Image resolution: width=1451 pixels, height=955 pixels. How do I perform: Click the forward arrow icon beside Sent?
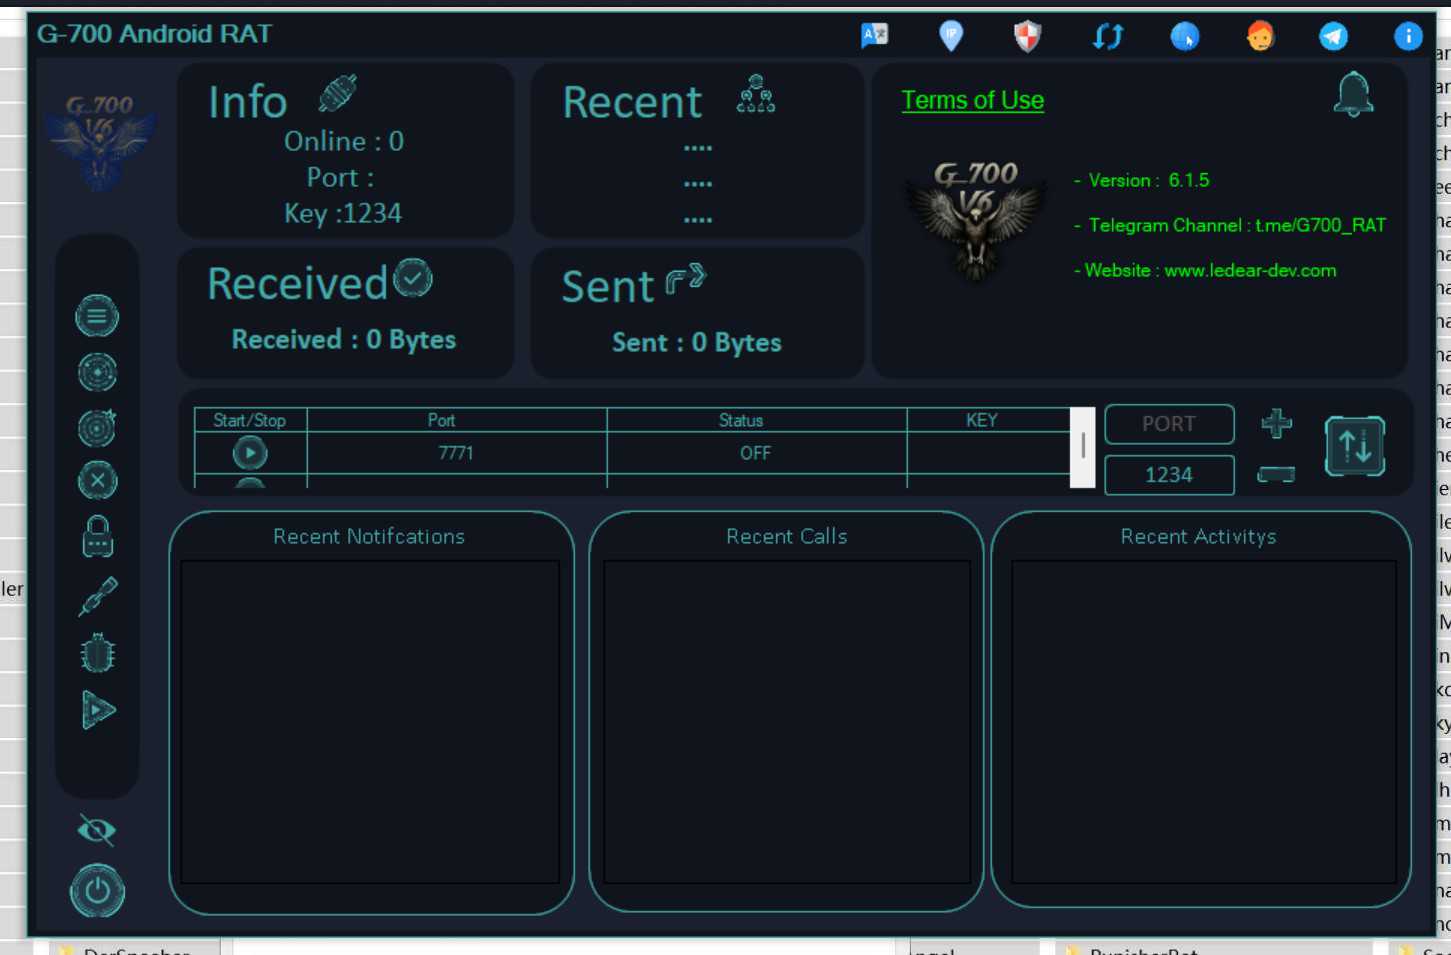(686, 280)
